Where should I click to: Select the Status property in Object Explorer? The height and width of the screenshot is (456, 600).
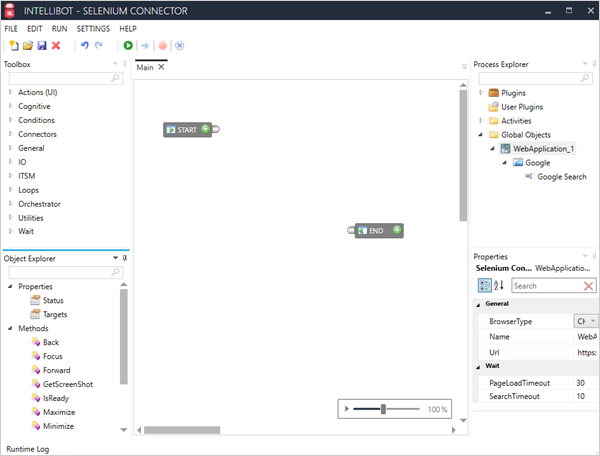click(53, 300)
